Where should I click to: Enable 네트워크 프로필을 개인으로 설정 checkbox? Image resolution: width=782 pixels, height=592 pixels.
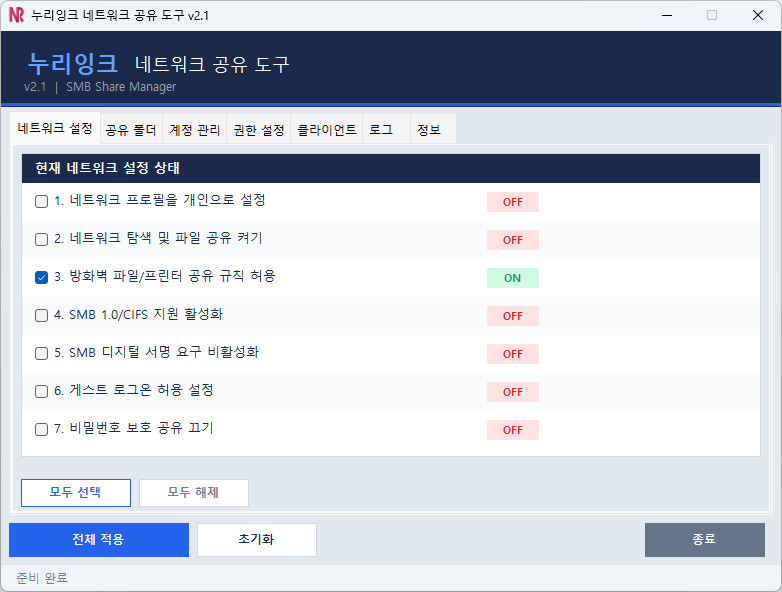(x=42, y=201)
